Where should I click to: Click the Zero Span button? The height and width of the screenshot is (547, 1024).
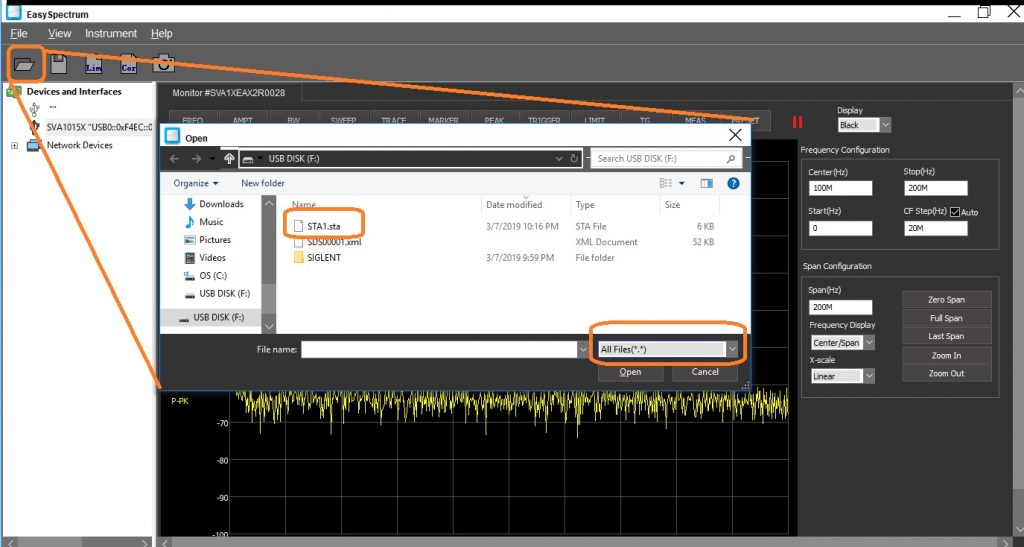(946, 299)
